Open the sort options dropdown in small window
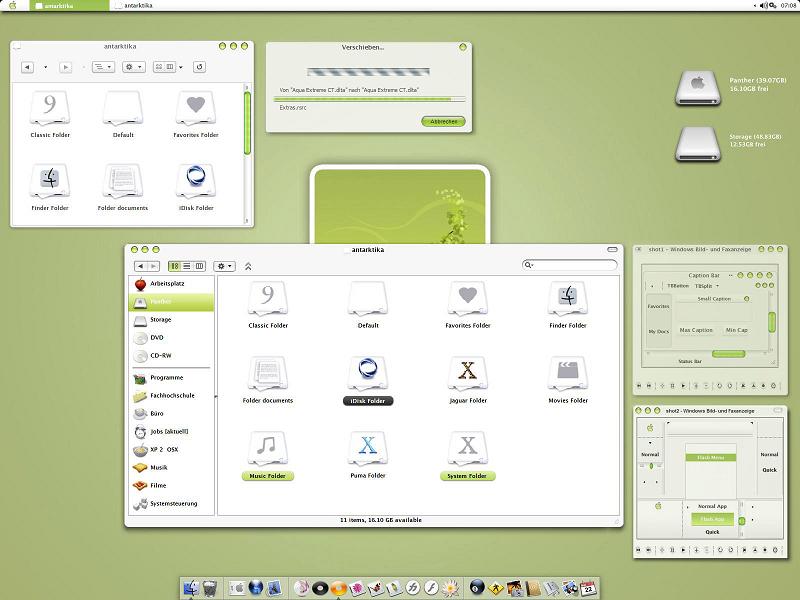Image resolution: width=800 pixels, height=600 pixels. click(x=103, y=67)
